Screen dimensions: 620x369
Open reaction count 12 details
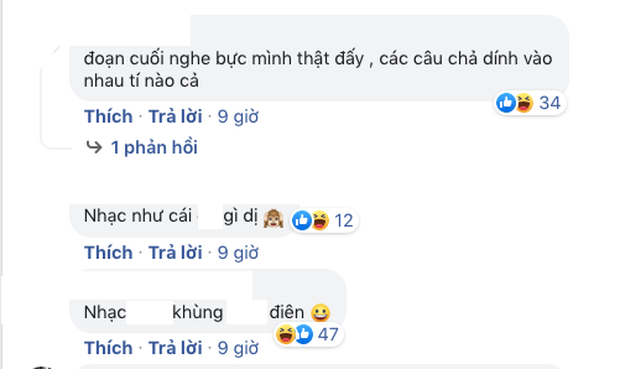tap(343, 220)
